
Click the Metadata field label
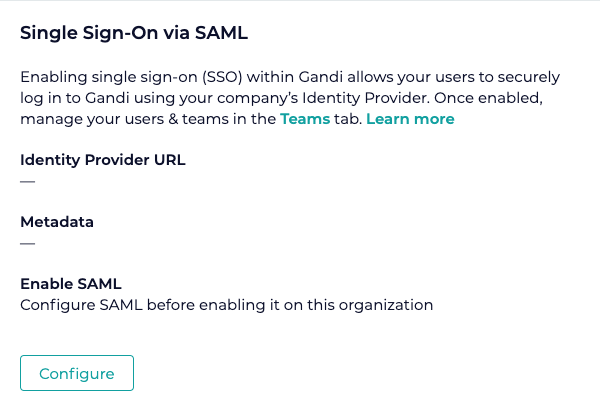(x=57, y=221)
